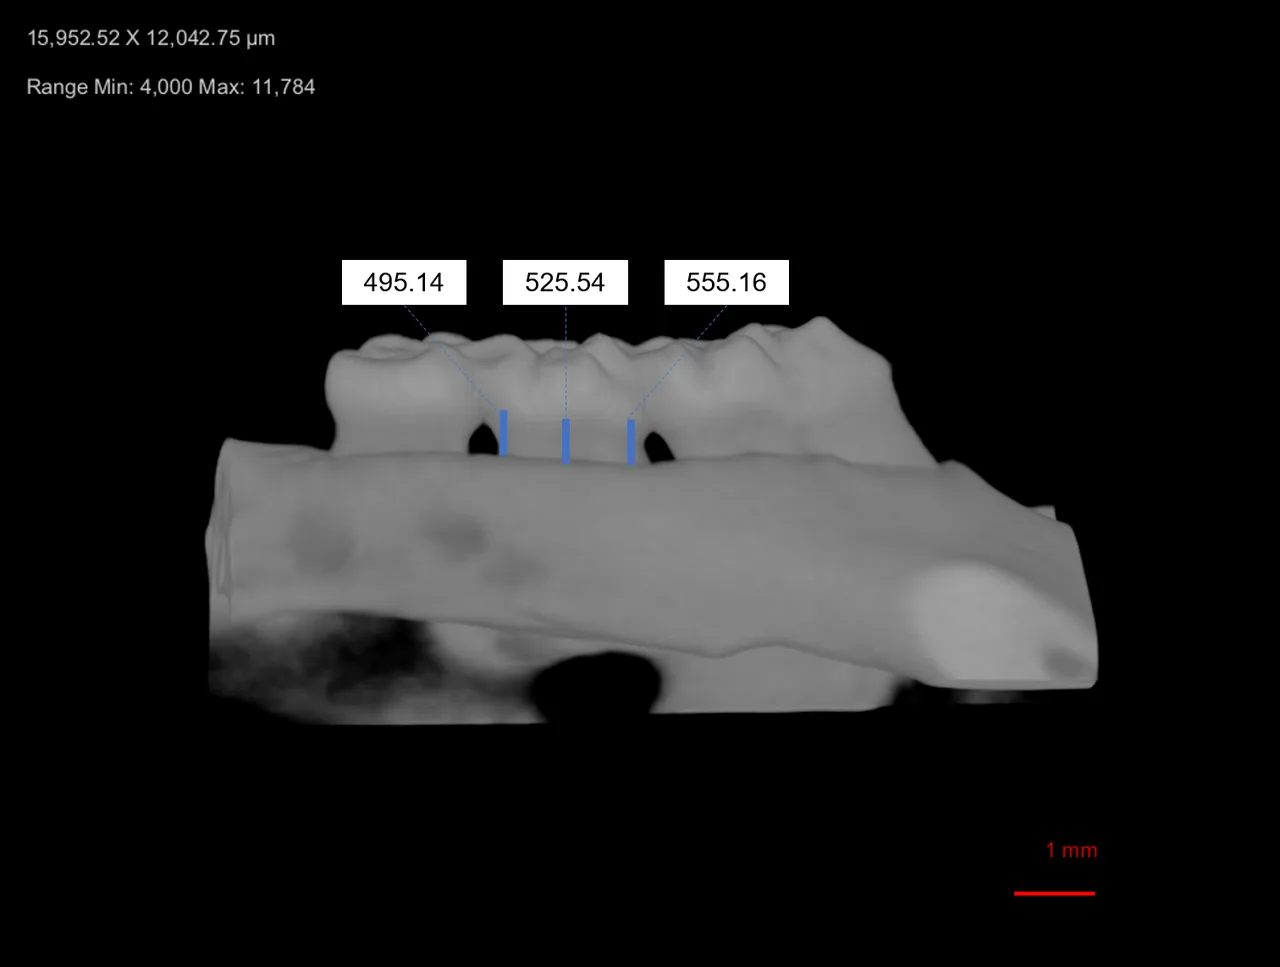Click the middle blue measurement line
This screenshot has width=1280, height=967.
tap(566, 441)
